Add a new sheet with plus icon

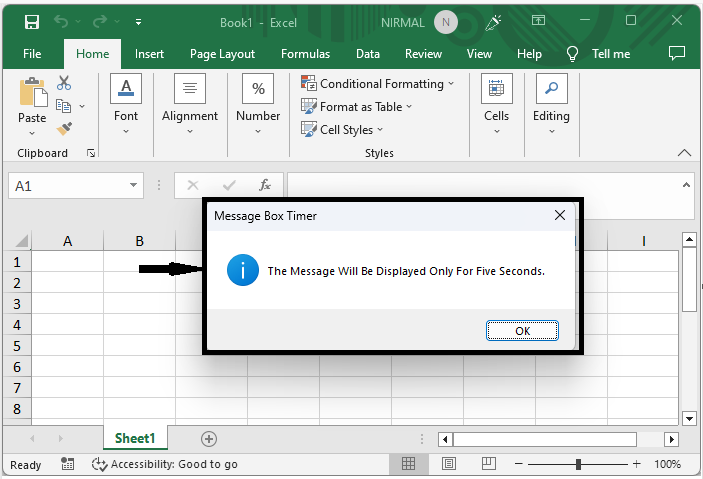tap(208, 439)
